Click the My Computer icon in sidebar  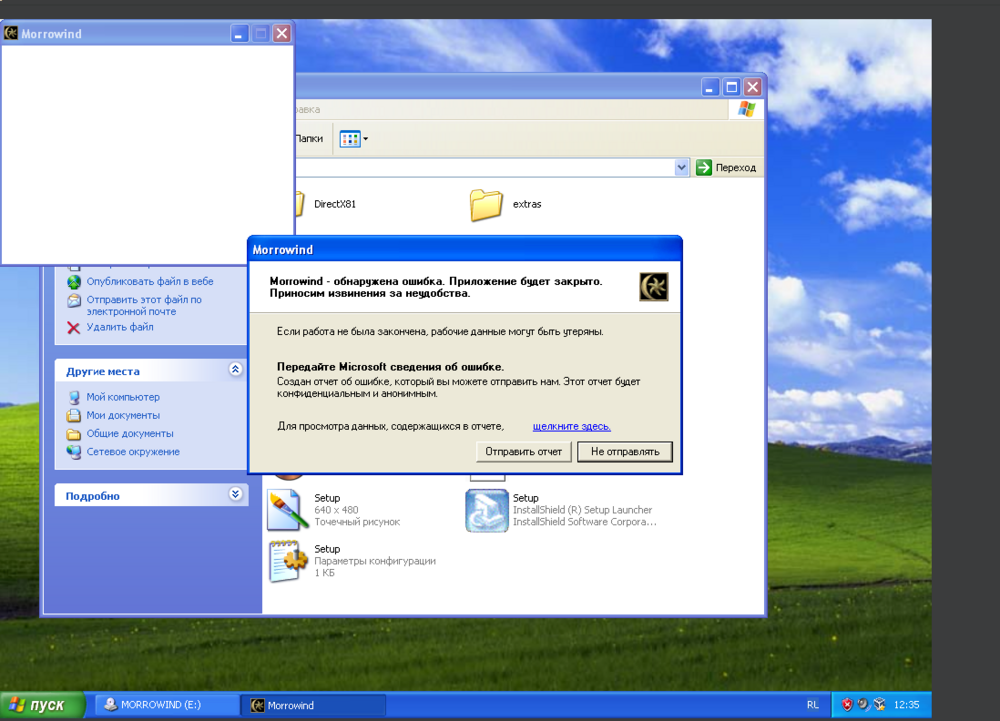point(74,397)
